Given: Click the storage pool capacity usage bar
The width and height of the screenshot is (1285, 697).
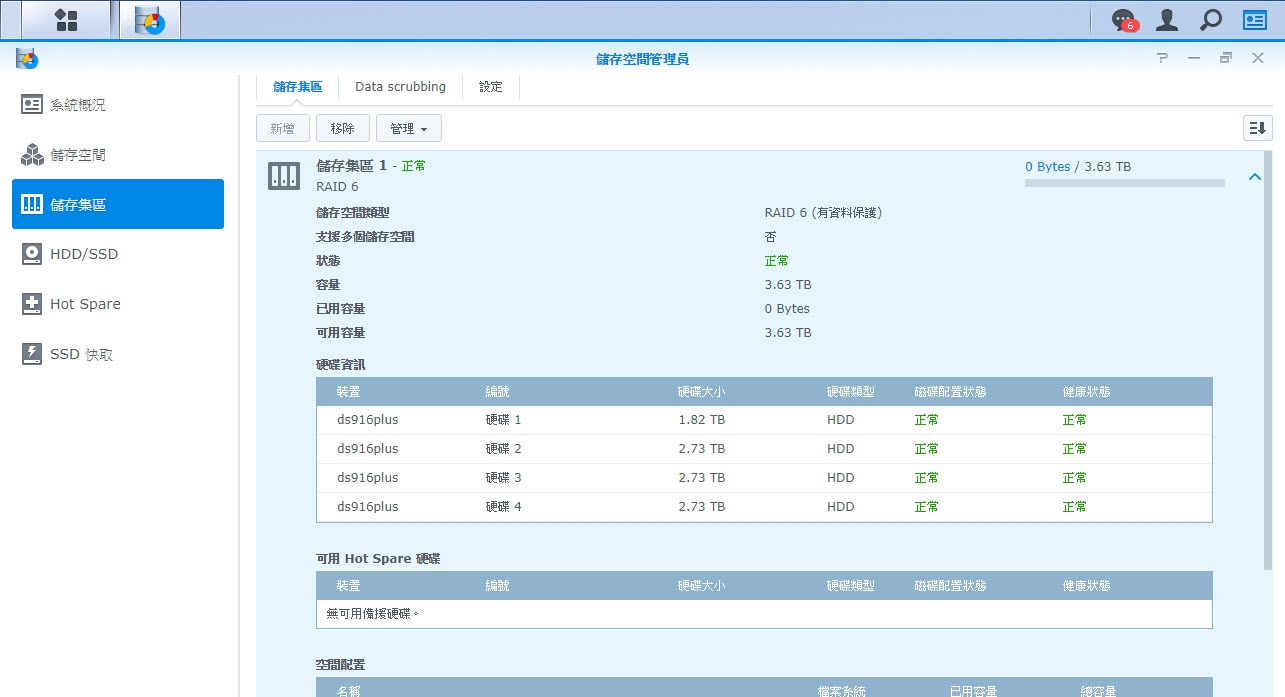Looking at the screenshot, I should click(1124, 183).
